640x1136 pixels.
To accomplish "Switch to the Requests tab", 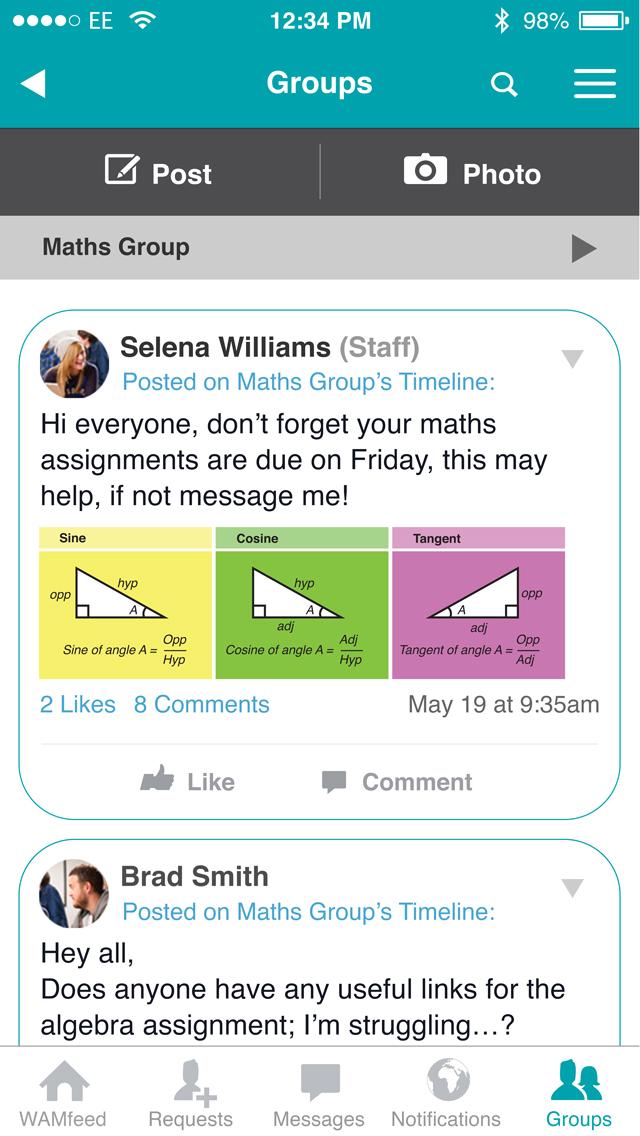I will [190, 1092].
